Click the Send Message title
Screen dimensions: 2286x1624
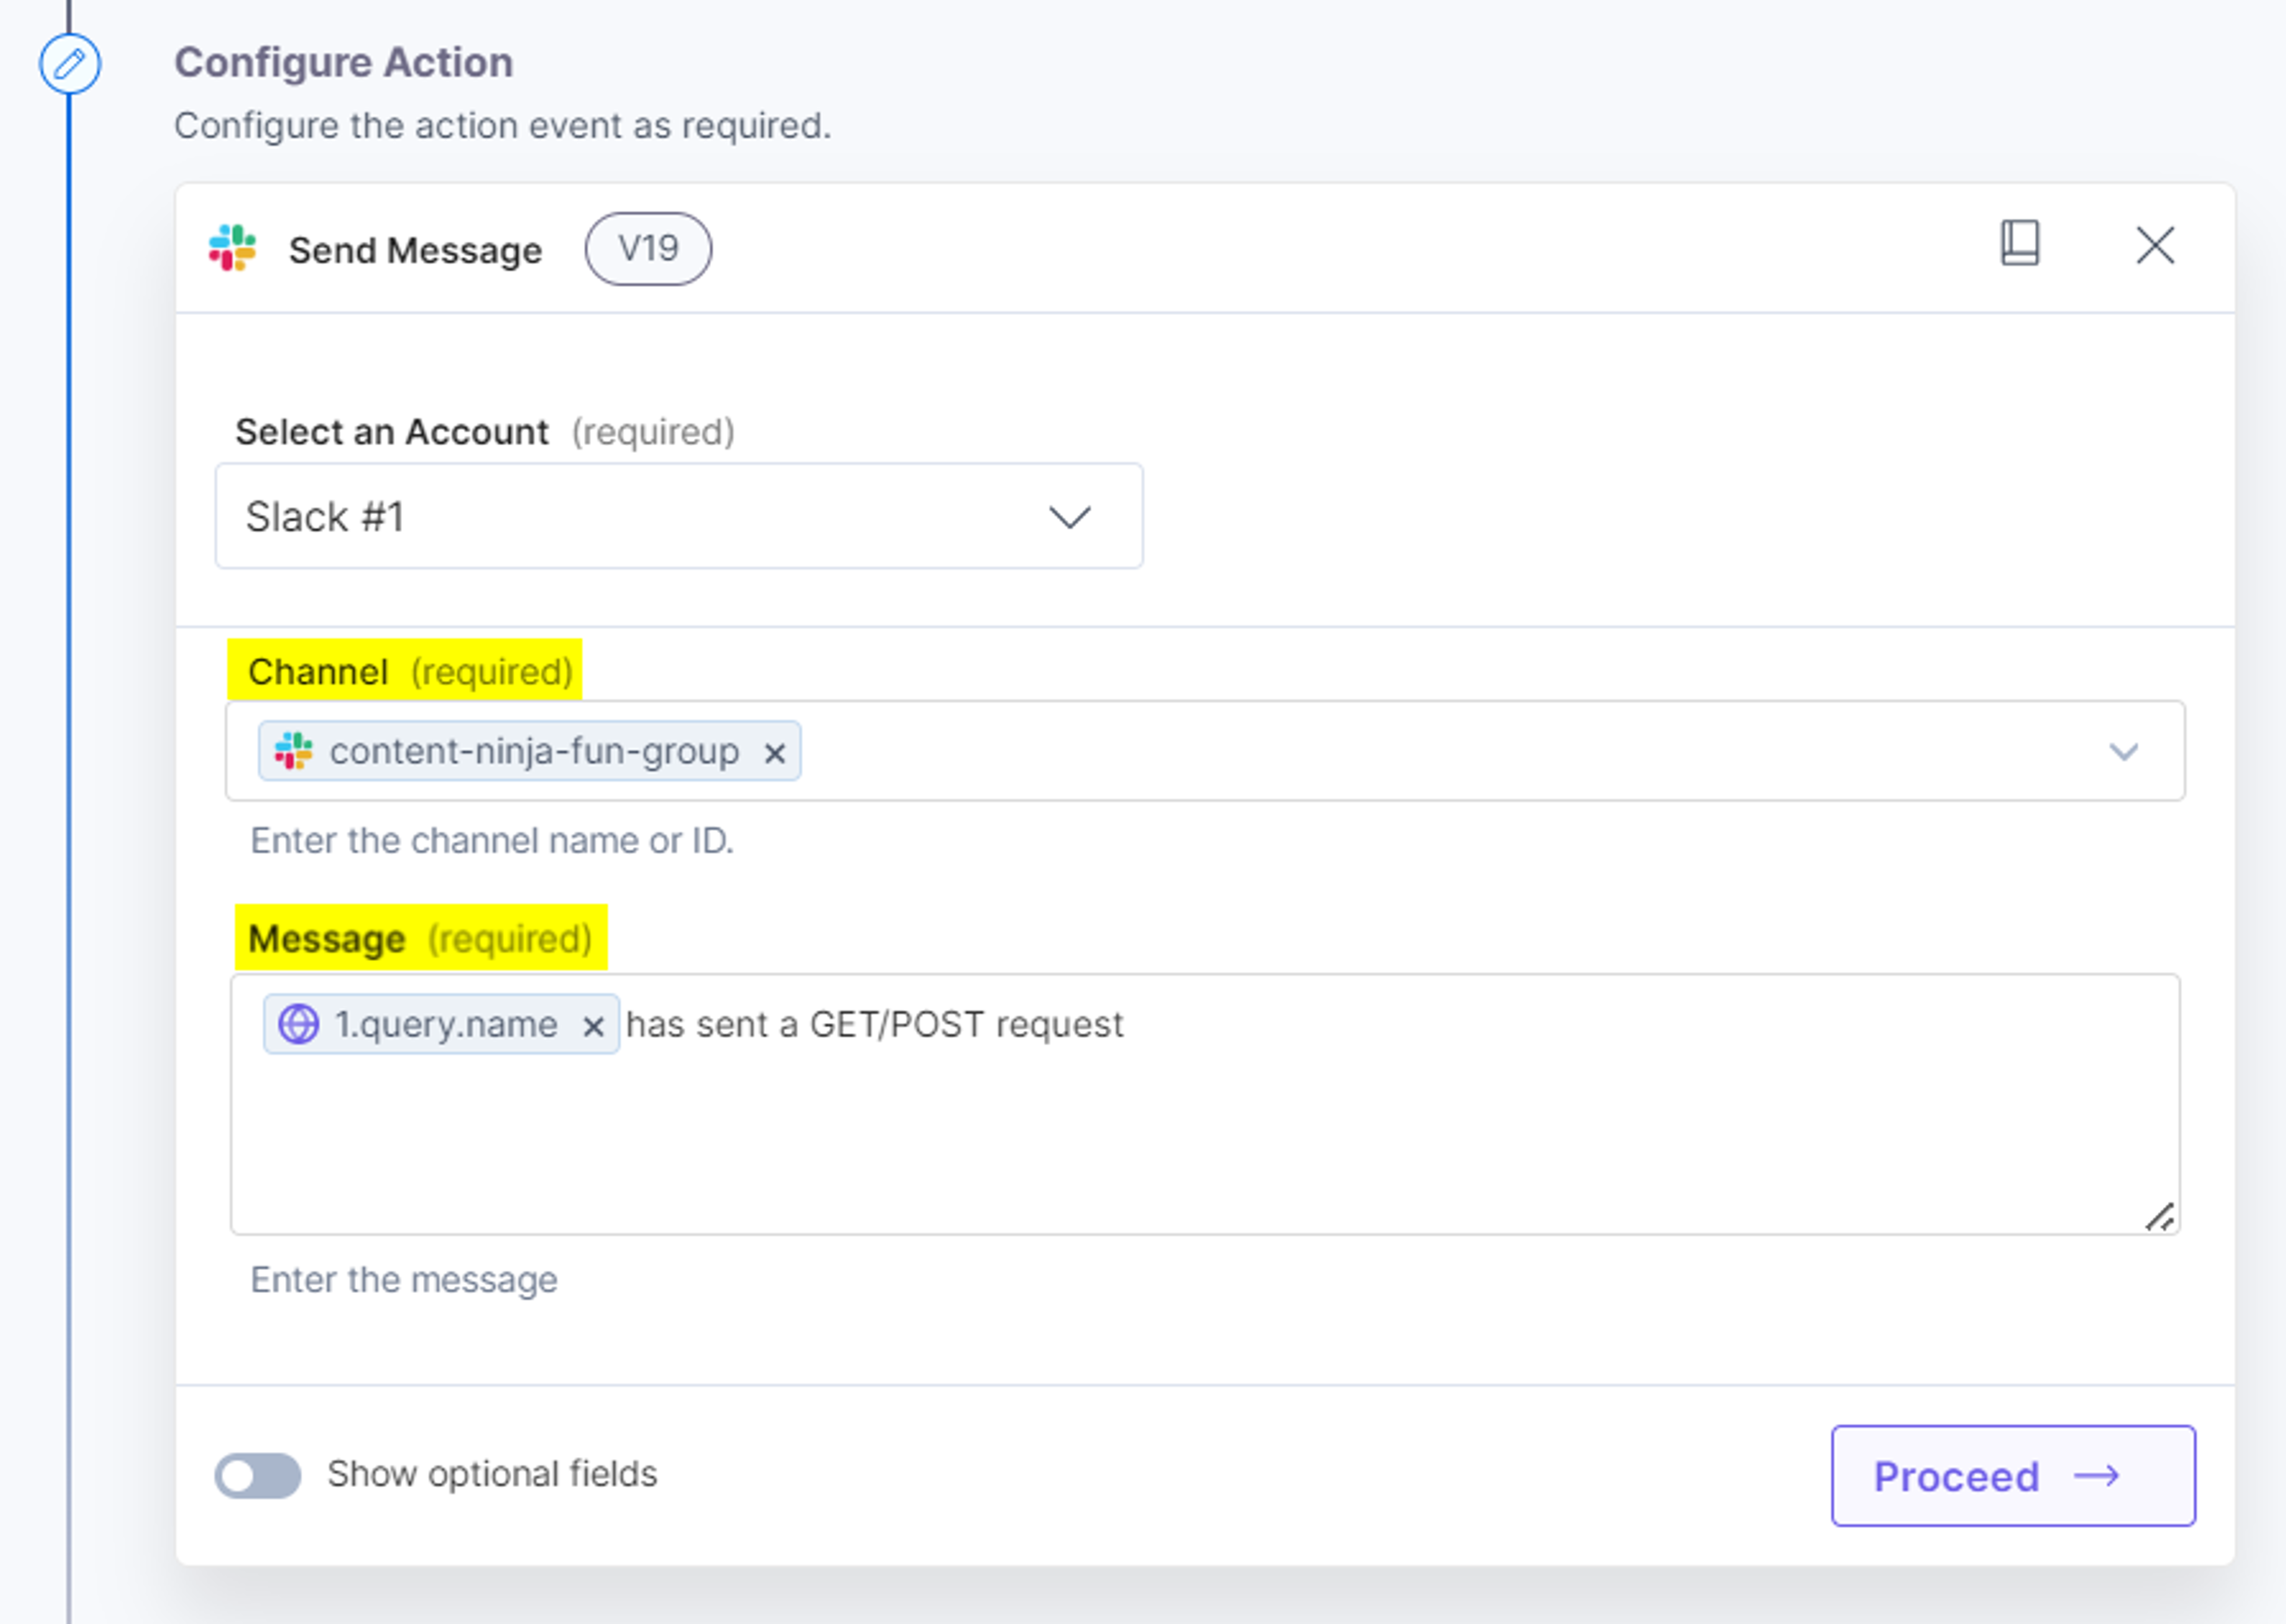pos(415,250)
